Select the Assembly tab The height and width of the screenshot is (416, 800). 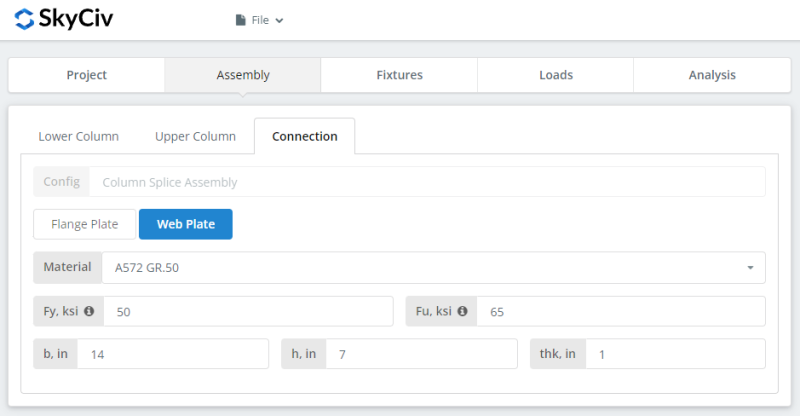pyautogui.click(x=243, y=75)
